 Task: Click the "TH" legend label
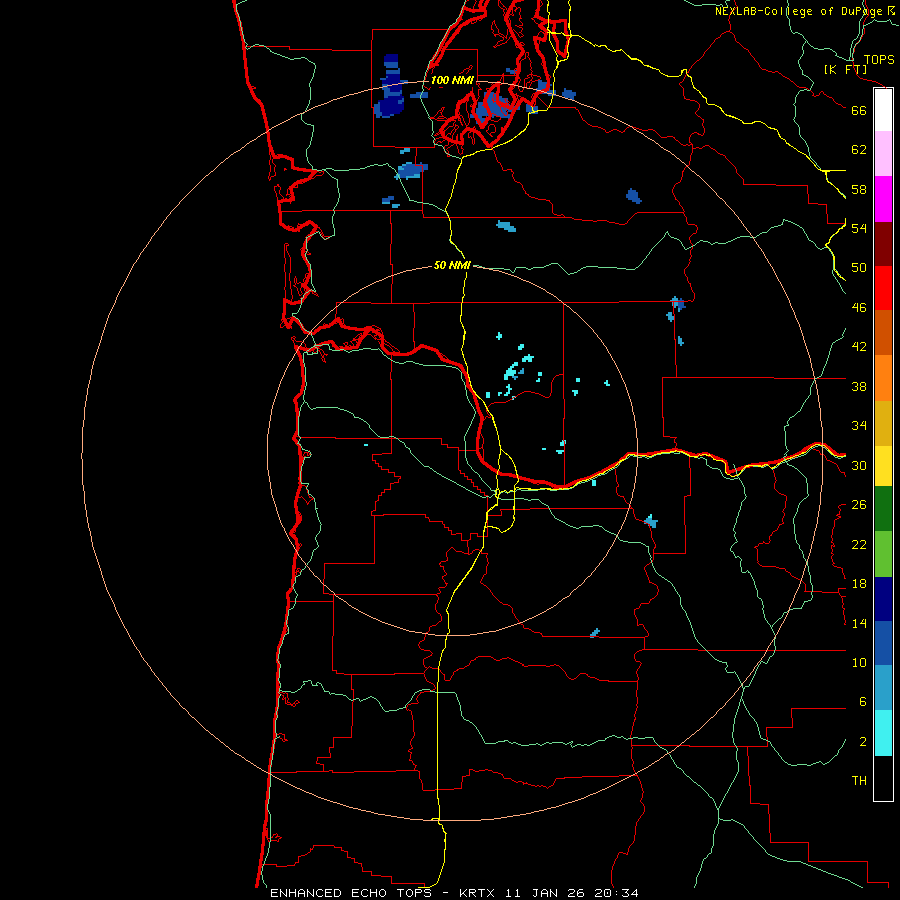pyautogui.click(x=859, y=781)
